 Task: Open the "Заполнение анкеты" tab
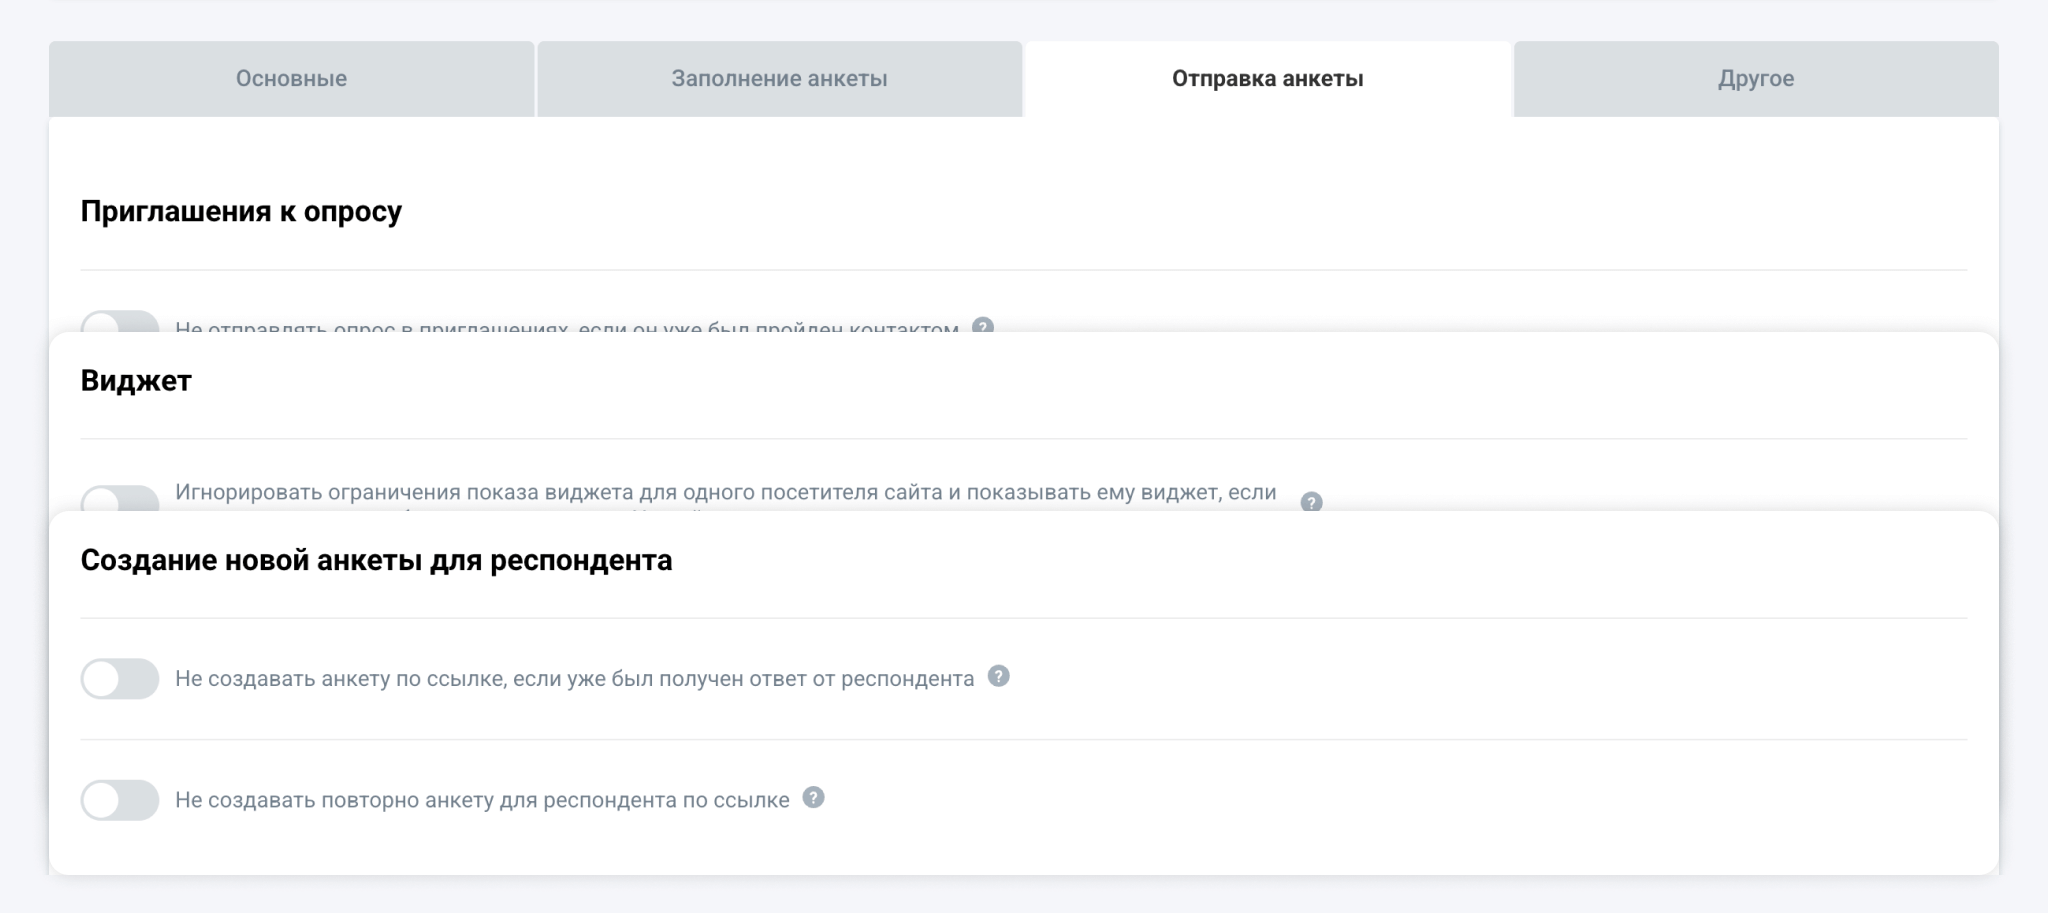coord(779,79)
